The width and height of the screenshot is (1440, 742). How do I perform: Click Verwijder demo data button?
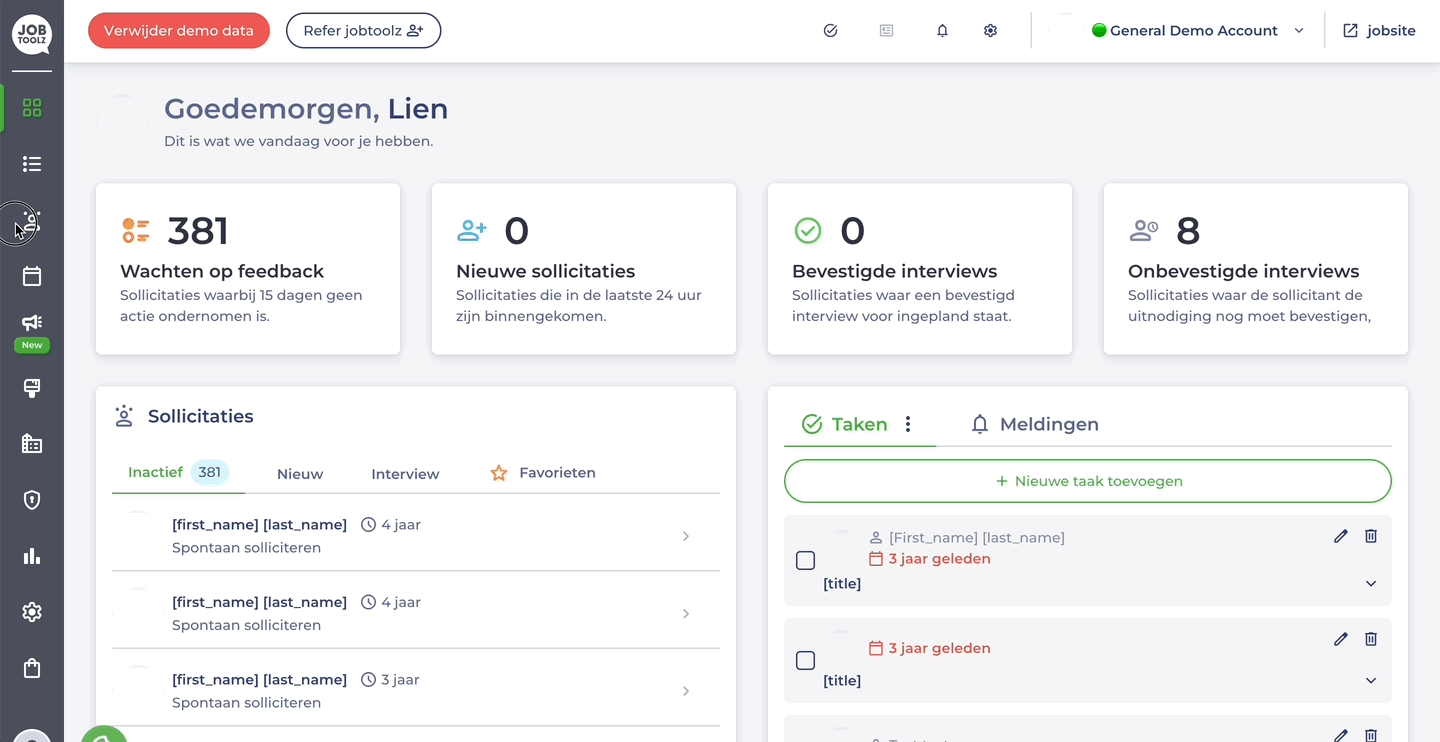[x=179, y=31]
